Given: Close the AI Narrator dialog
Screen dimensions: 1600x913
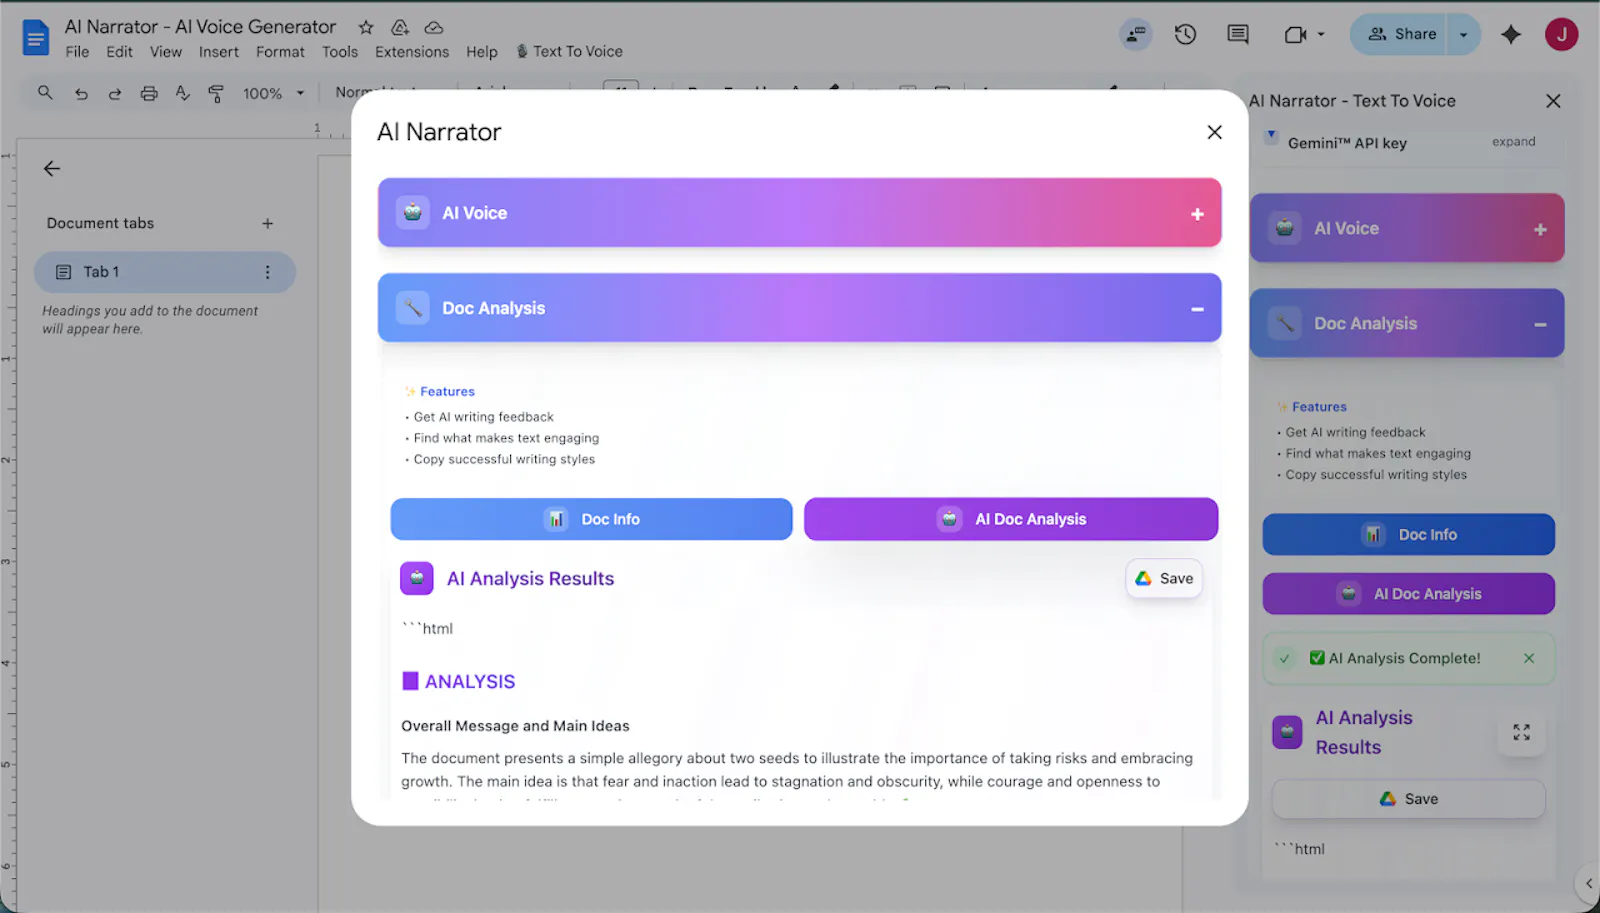Looking at the screenshot, I should coord(1214,132).
